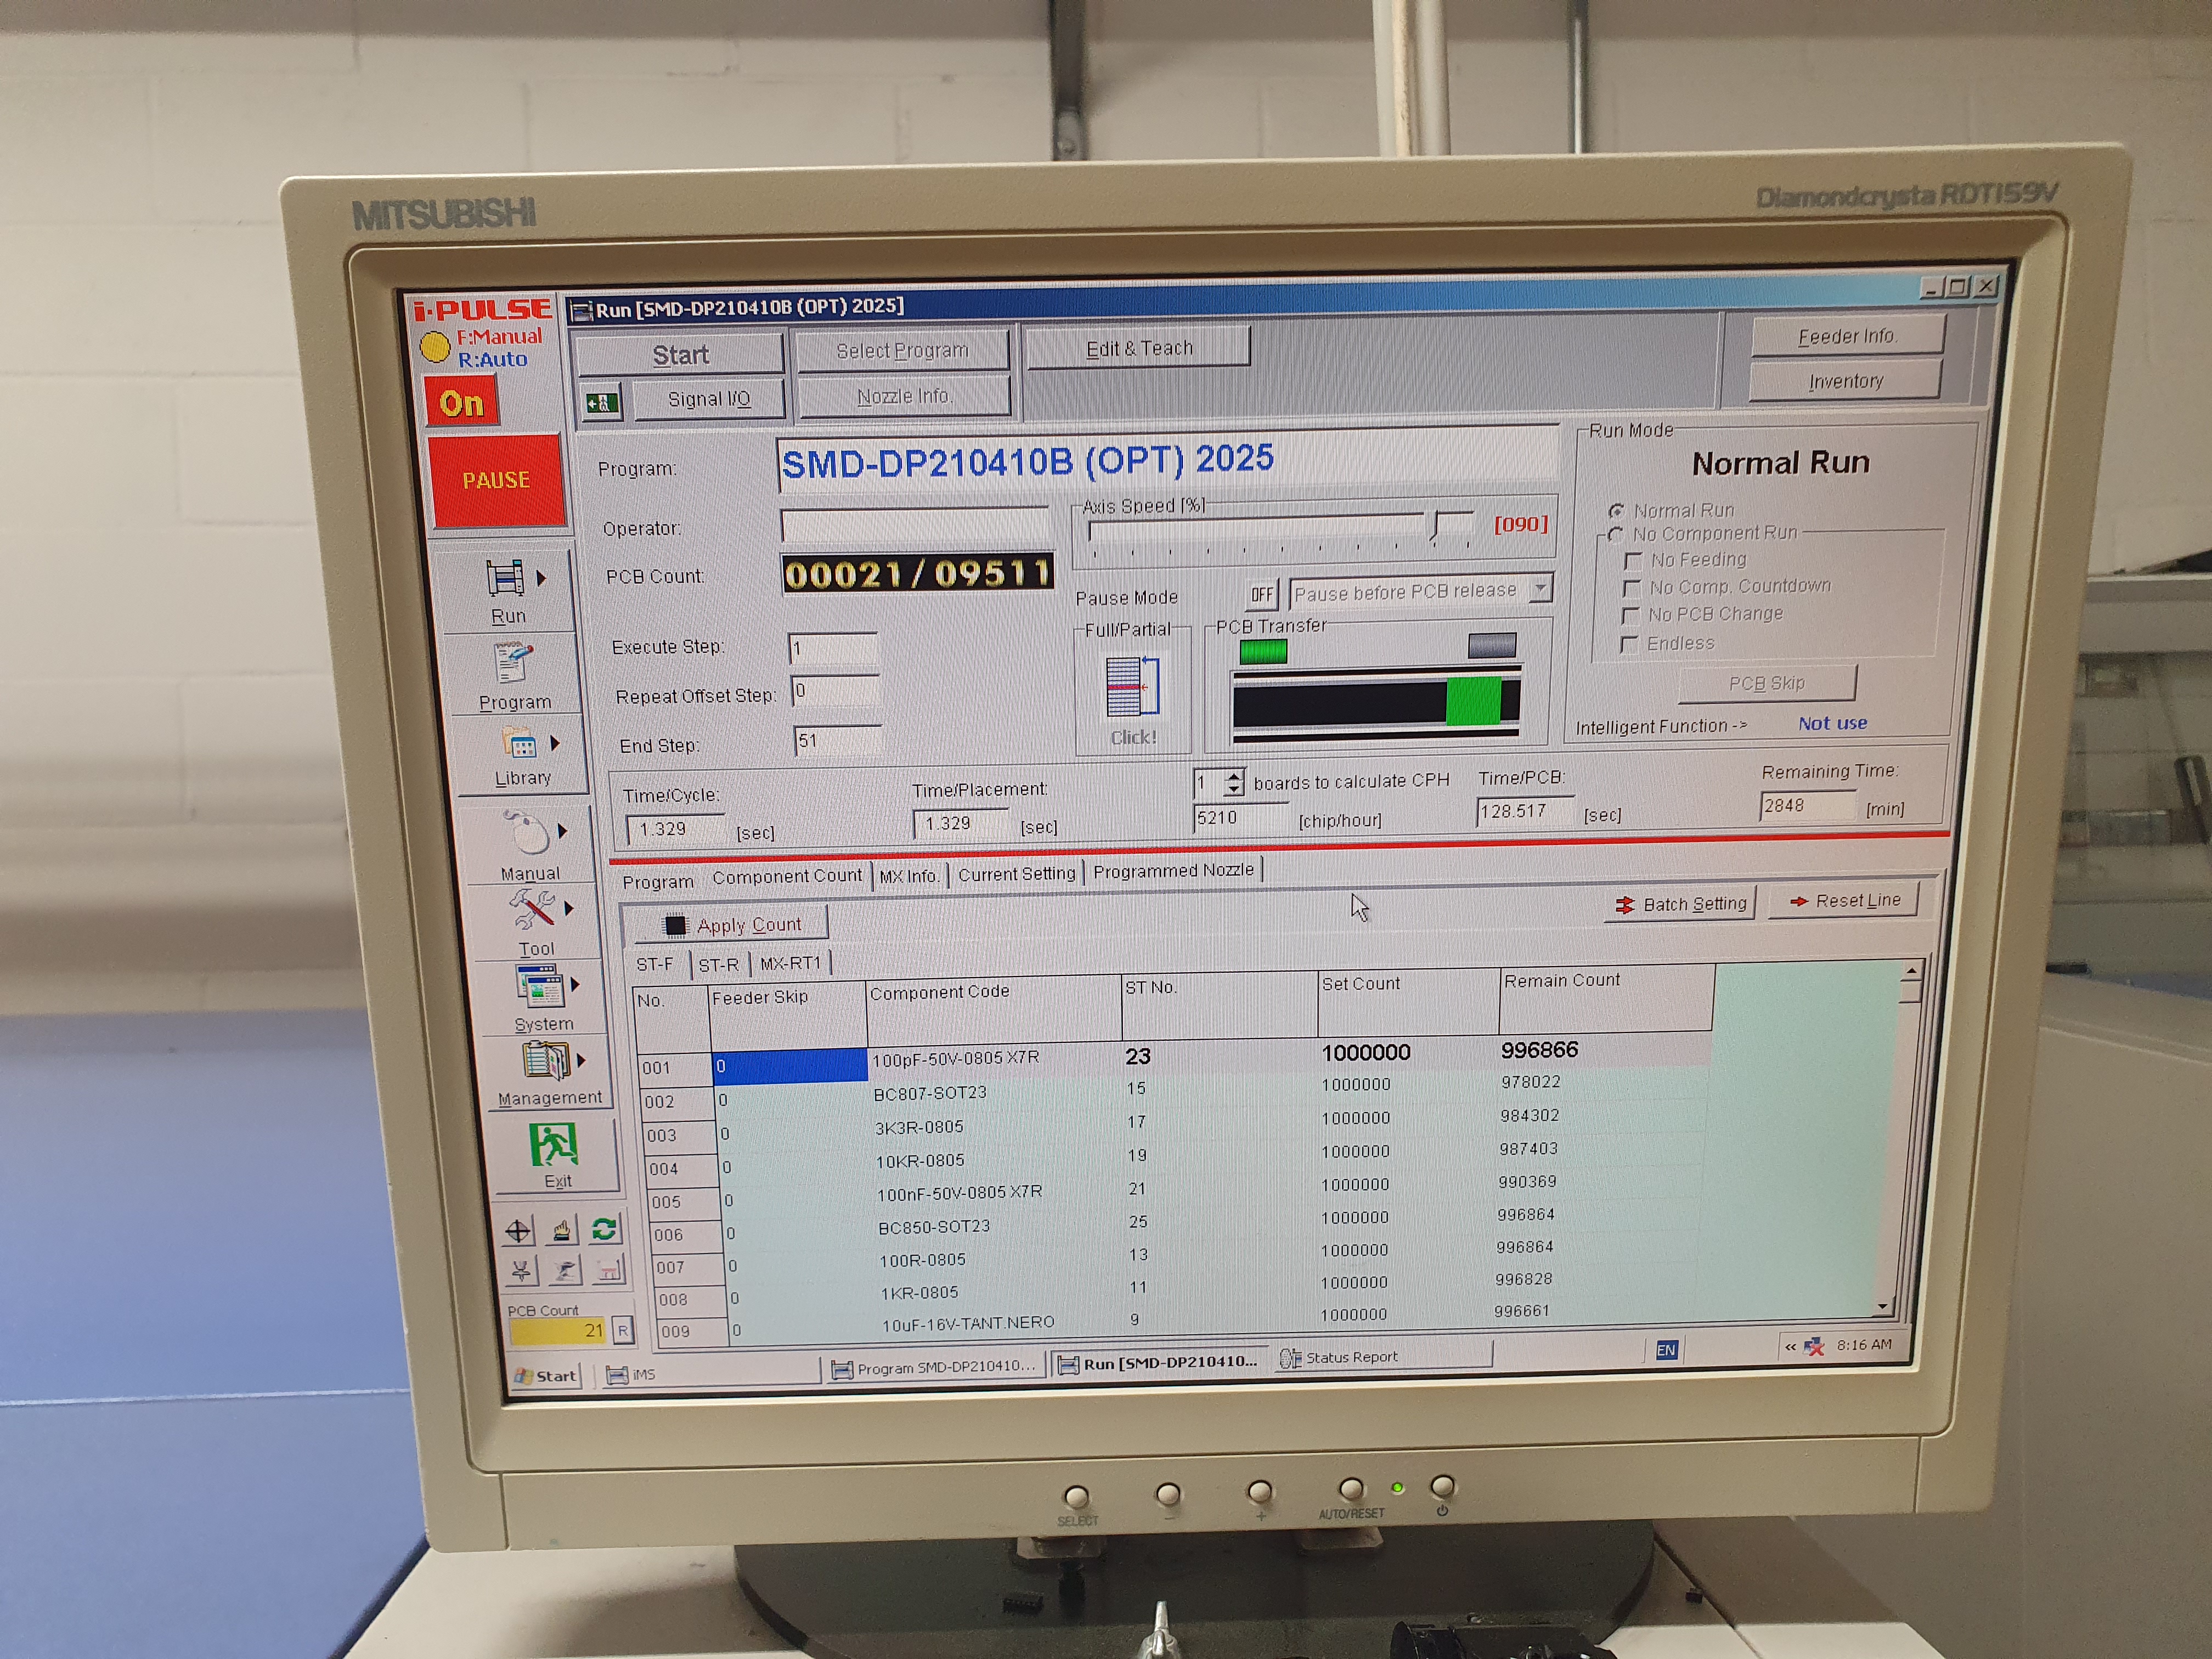Expand the Run submenu arrow
Screen dimensions: 2212x1659
pyautogui.click(x=541, y=578)
